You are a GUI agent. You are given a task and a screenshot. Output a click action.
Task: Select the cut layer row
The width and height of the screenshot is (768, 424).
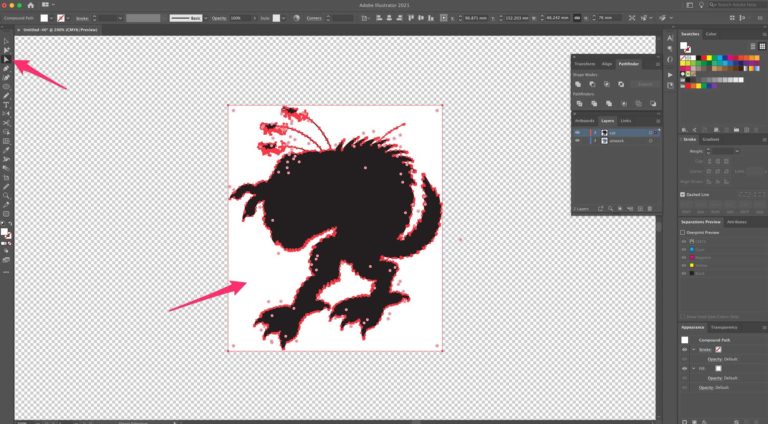(x=617, y=133)
